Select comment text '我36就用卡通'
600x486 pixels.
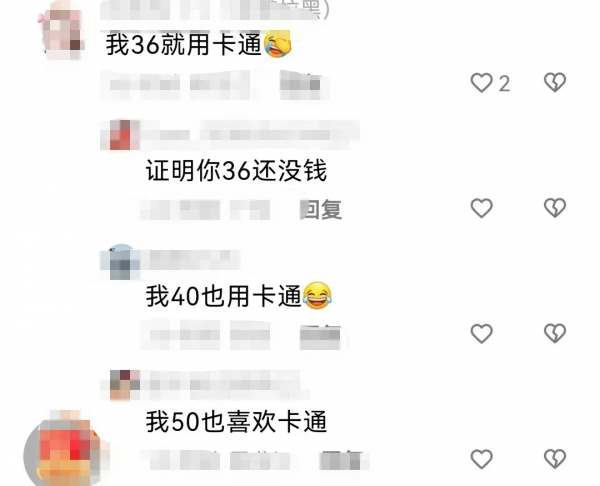(183, 45)
